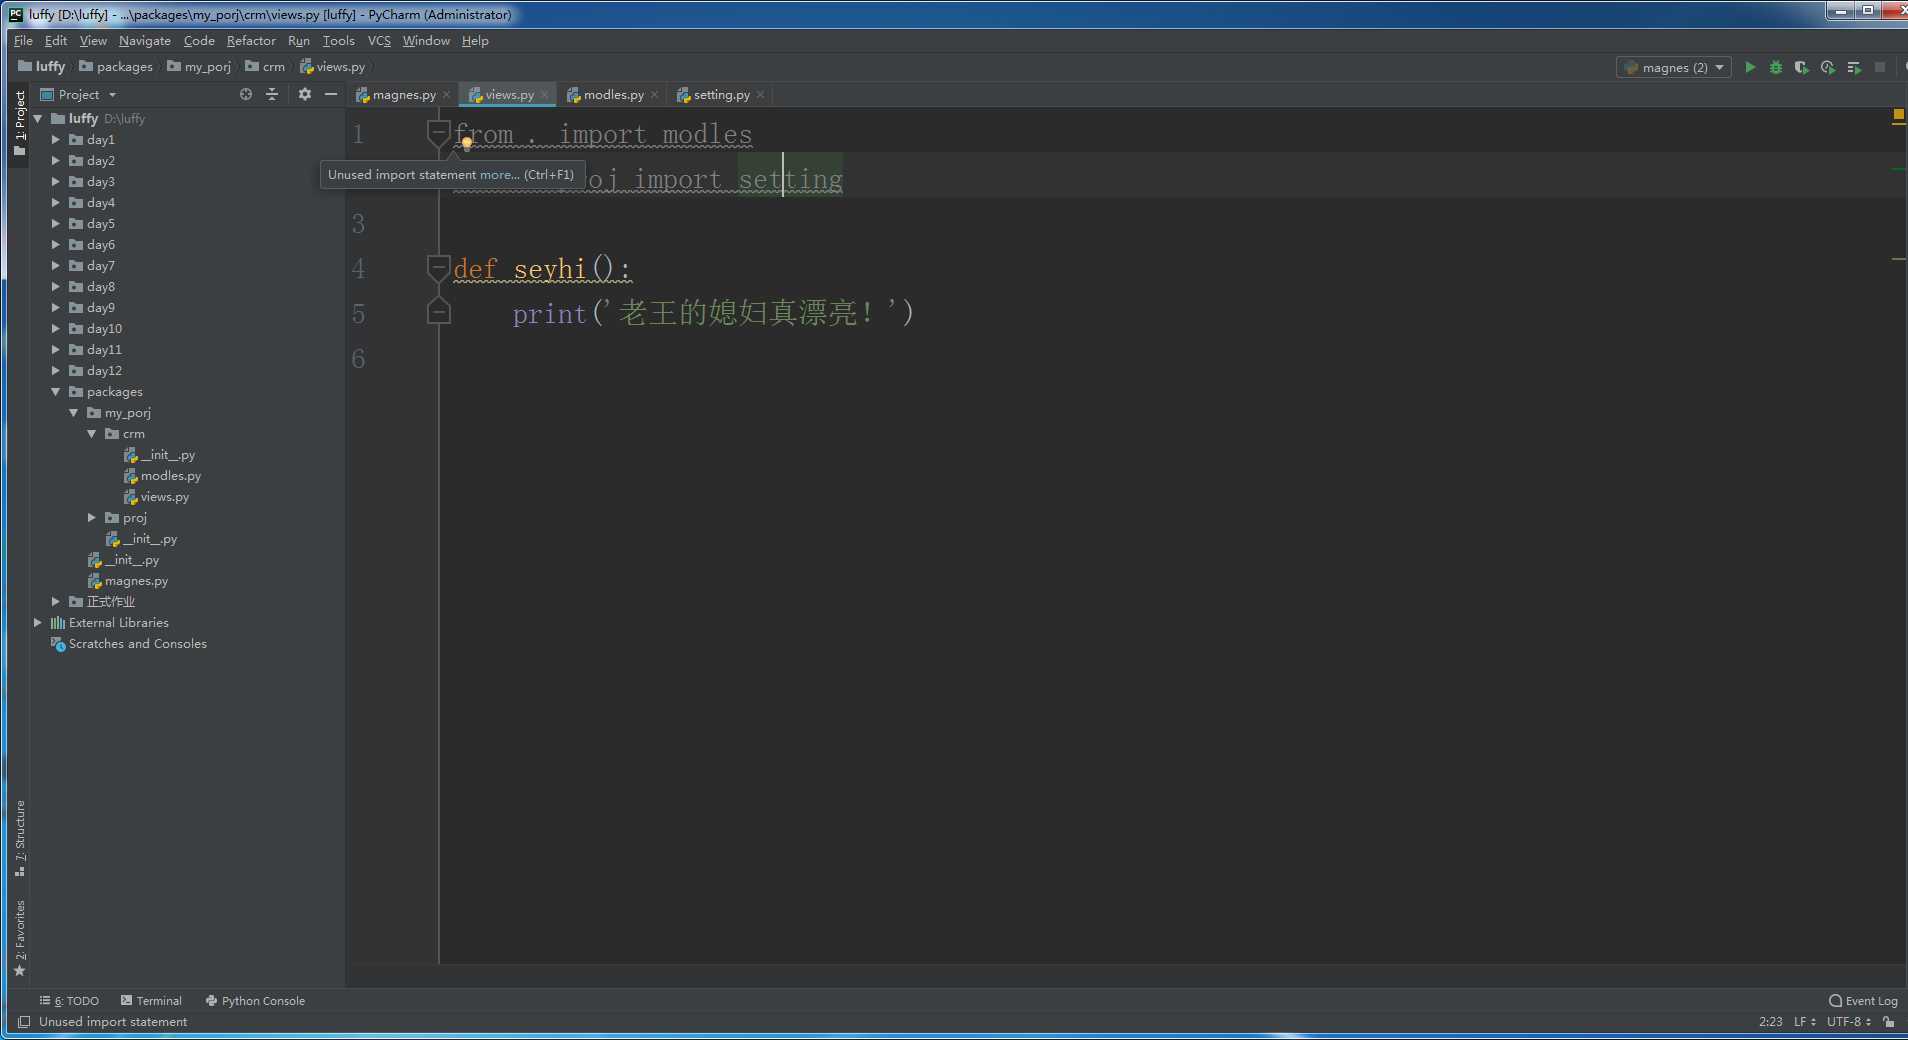Image resolution: width=1908 pixels, height=1040 pixels.
Task: Collapse the my_porj folder
Action: tap(74, 412)
